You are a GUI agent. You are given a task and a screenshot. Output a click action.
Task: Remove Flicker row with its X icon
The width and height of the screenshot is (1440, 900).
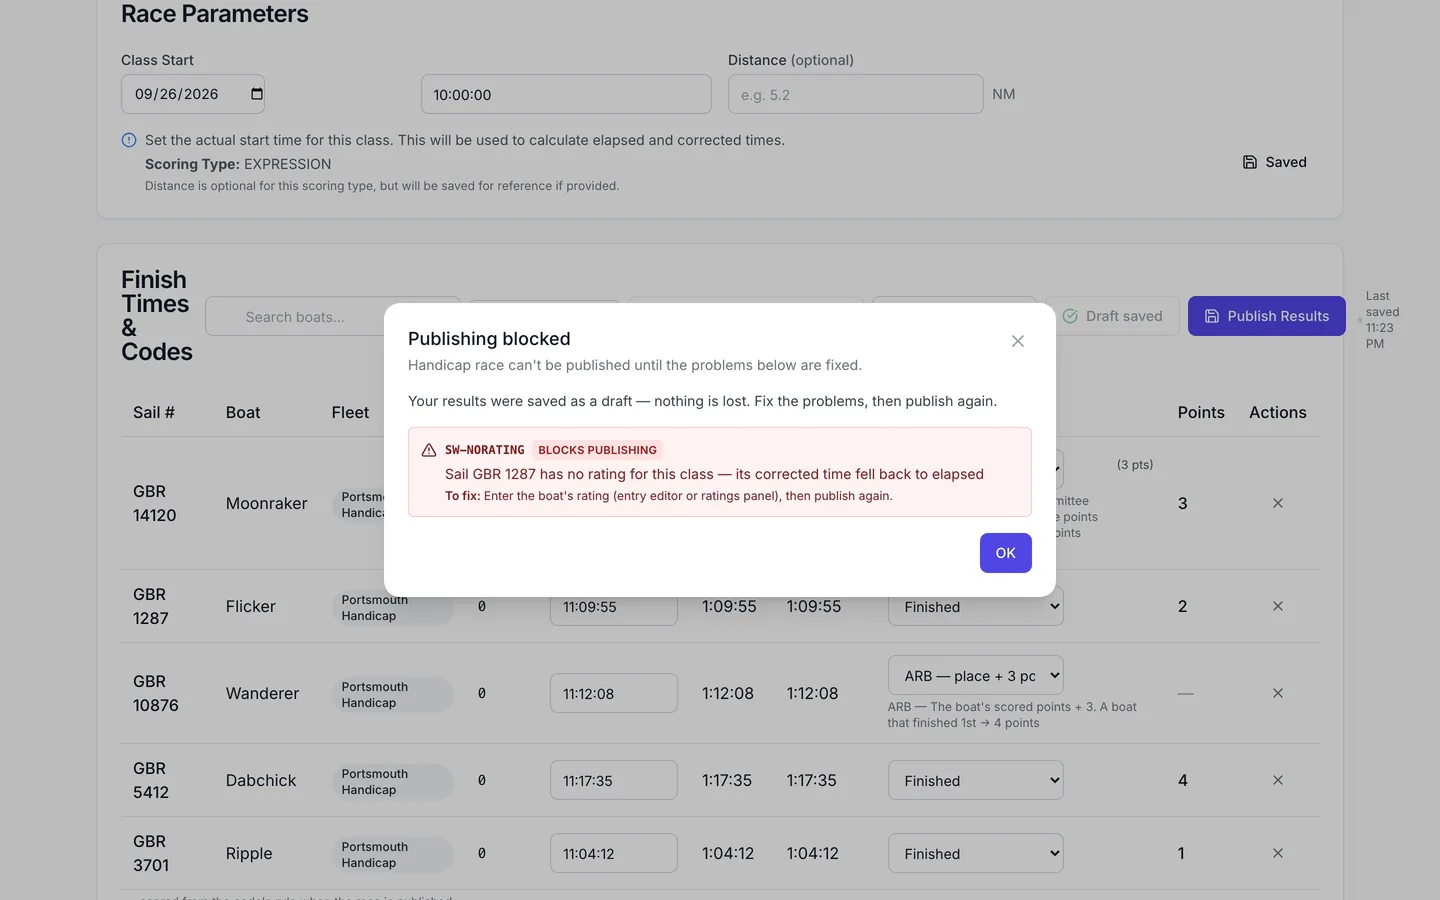pyautogui.click(x=1278, y=606)
